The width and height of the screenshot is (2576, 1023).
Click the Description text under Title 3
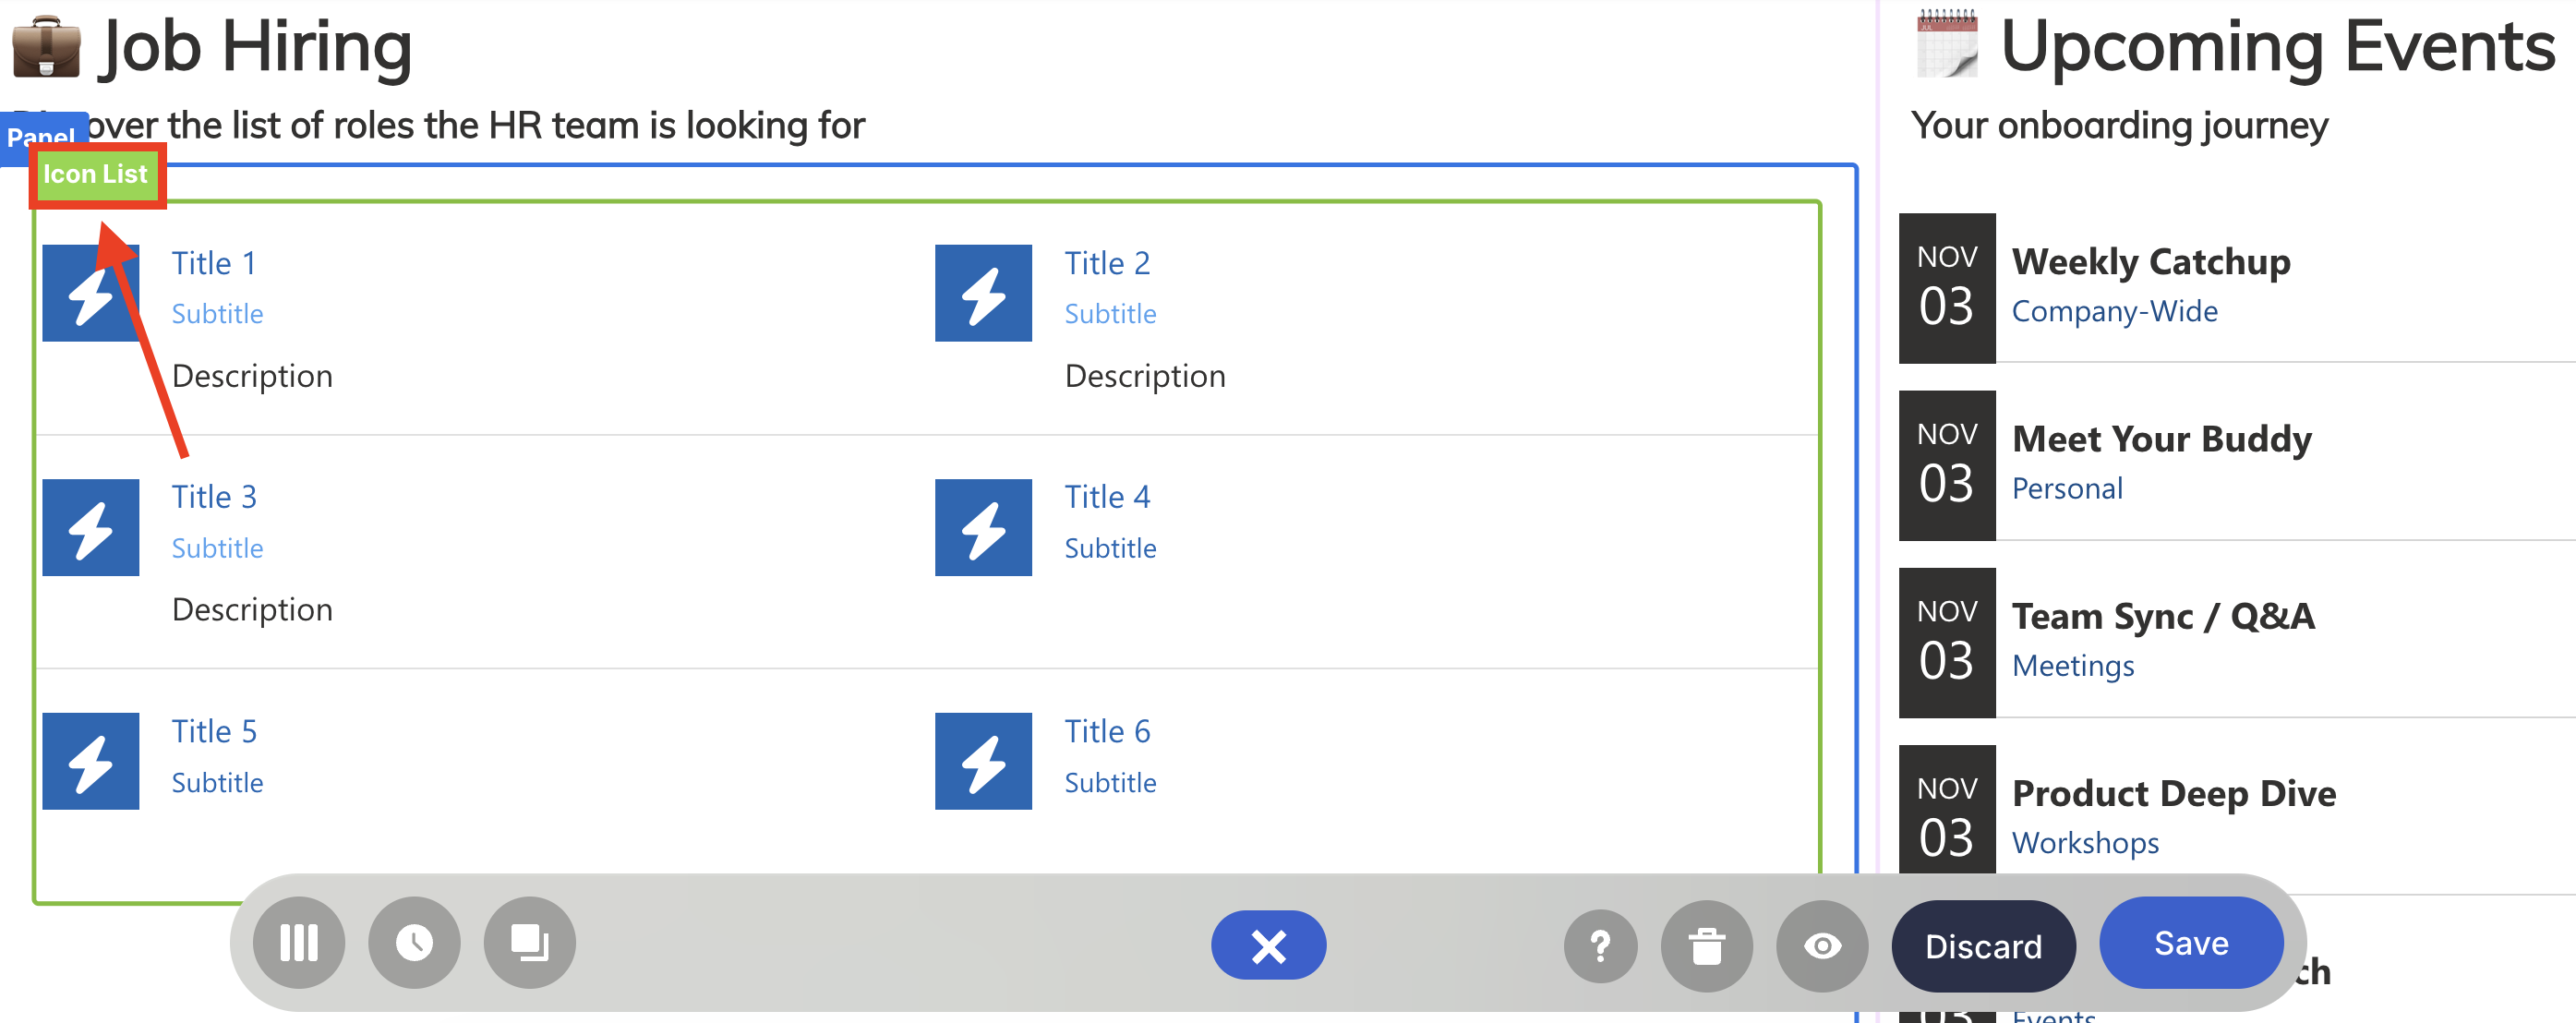(252, 609)
